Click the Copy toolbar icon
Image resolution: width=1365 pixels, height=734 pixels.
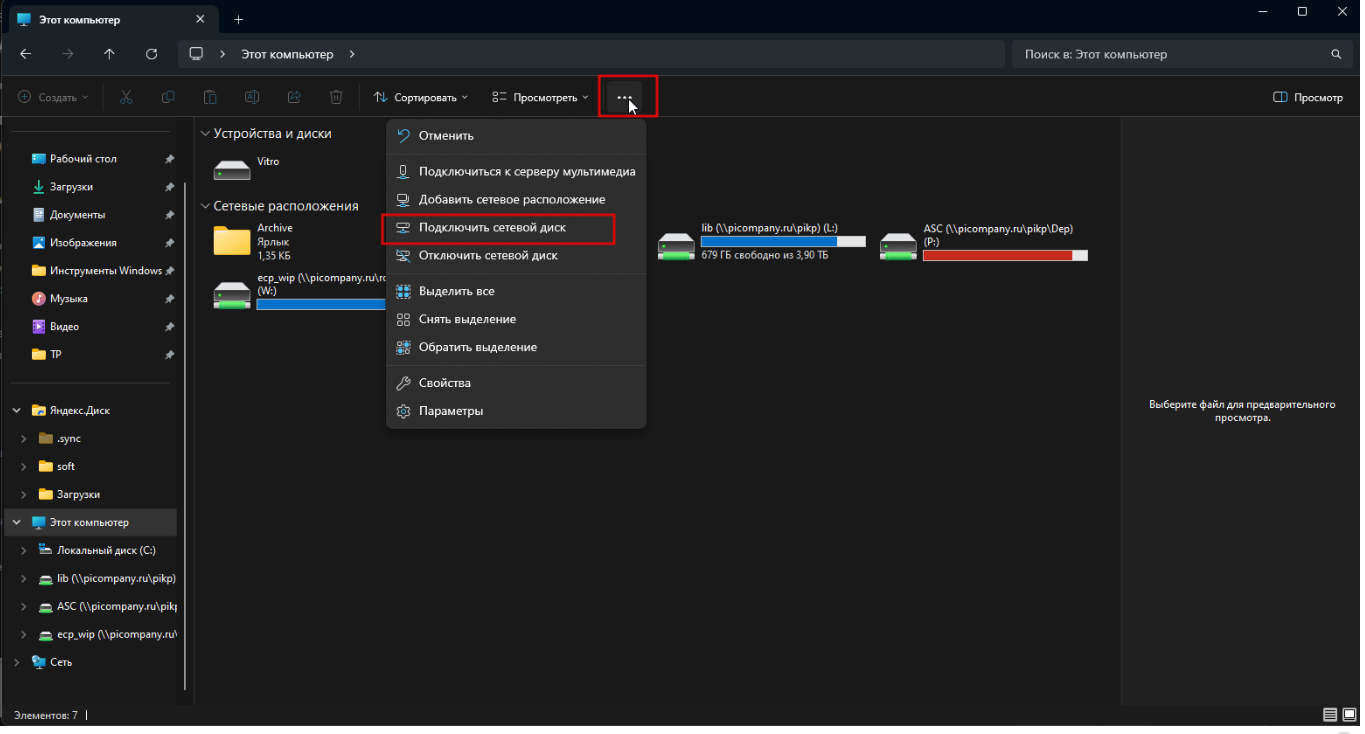168,97
